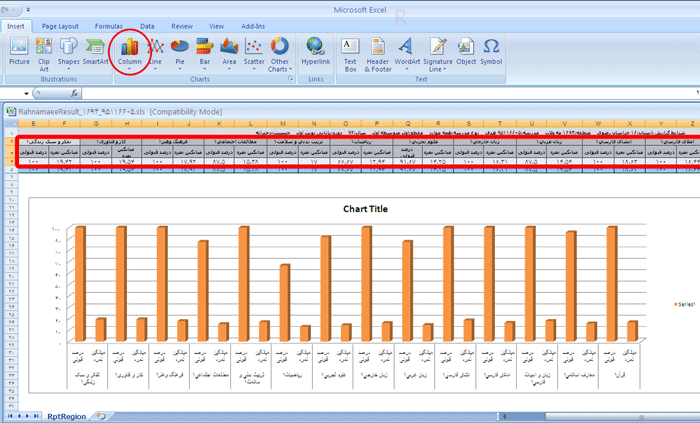Go to next sheet navigation arrow
The image size is (700, 423).
[x=27, y=416]
